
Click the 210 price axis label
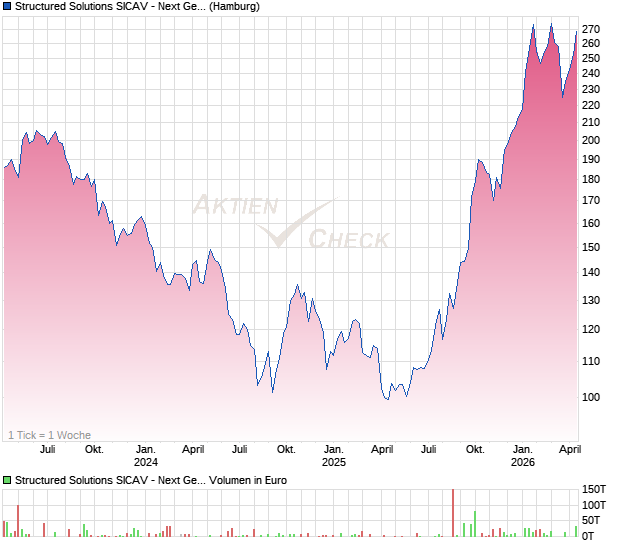pyautogui.click(x=591, y=122)
